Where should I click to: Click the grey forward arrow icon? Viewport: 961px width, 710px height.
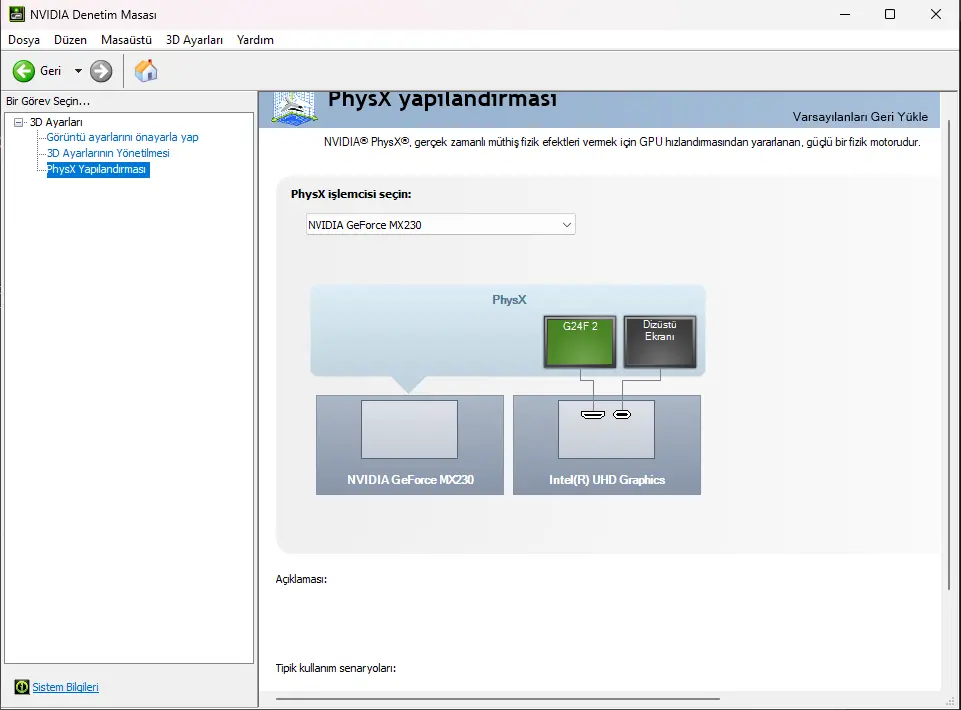click(x=101, y=71)
